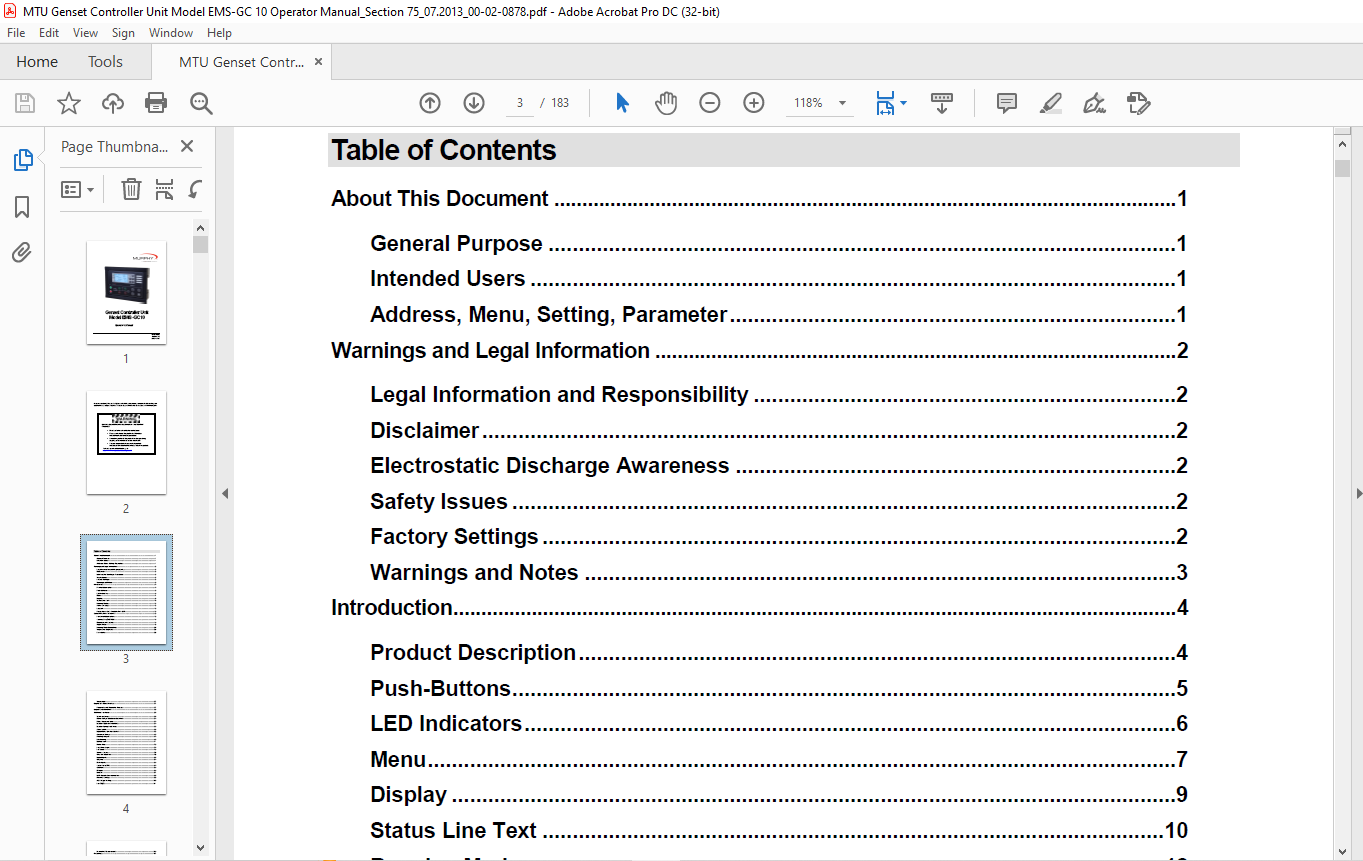The image size is (1363, 861).
Task: Select the MTU Genset Contr... document tab
Action: 241,62
